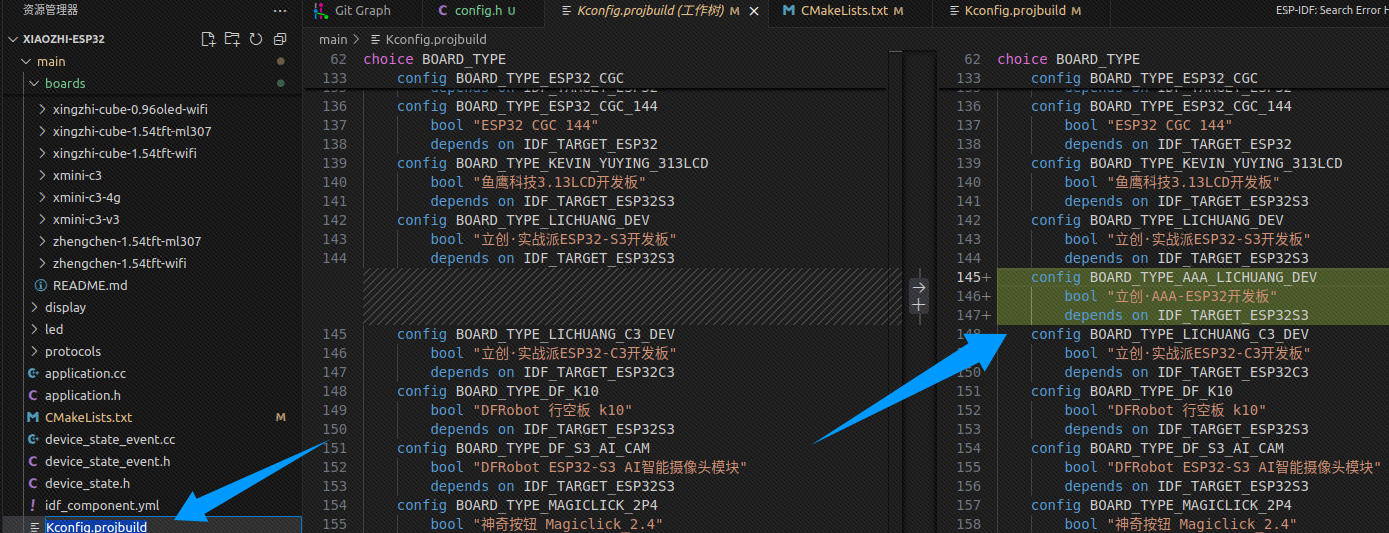The height and width of the screenshot is (533, 1389).
Task: Switch to the config.h tab
Action: coord(484,11)
